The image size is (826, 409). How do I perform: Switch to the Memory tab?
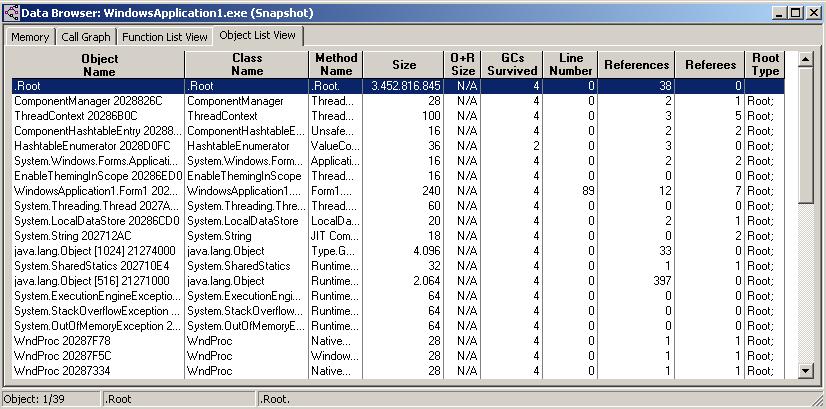(x=30, y=37)
